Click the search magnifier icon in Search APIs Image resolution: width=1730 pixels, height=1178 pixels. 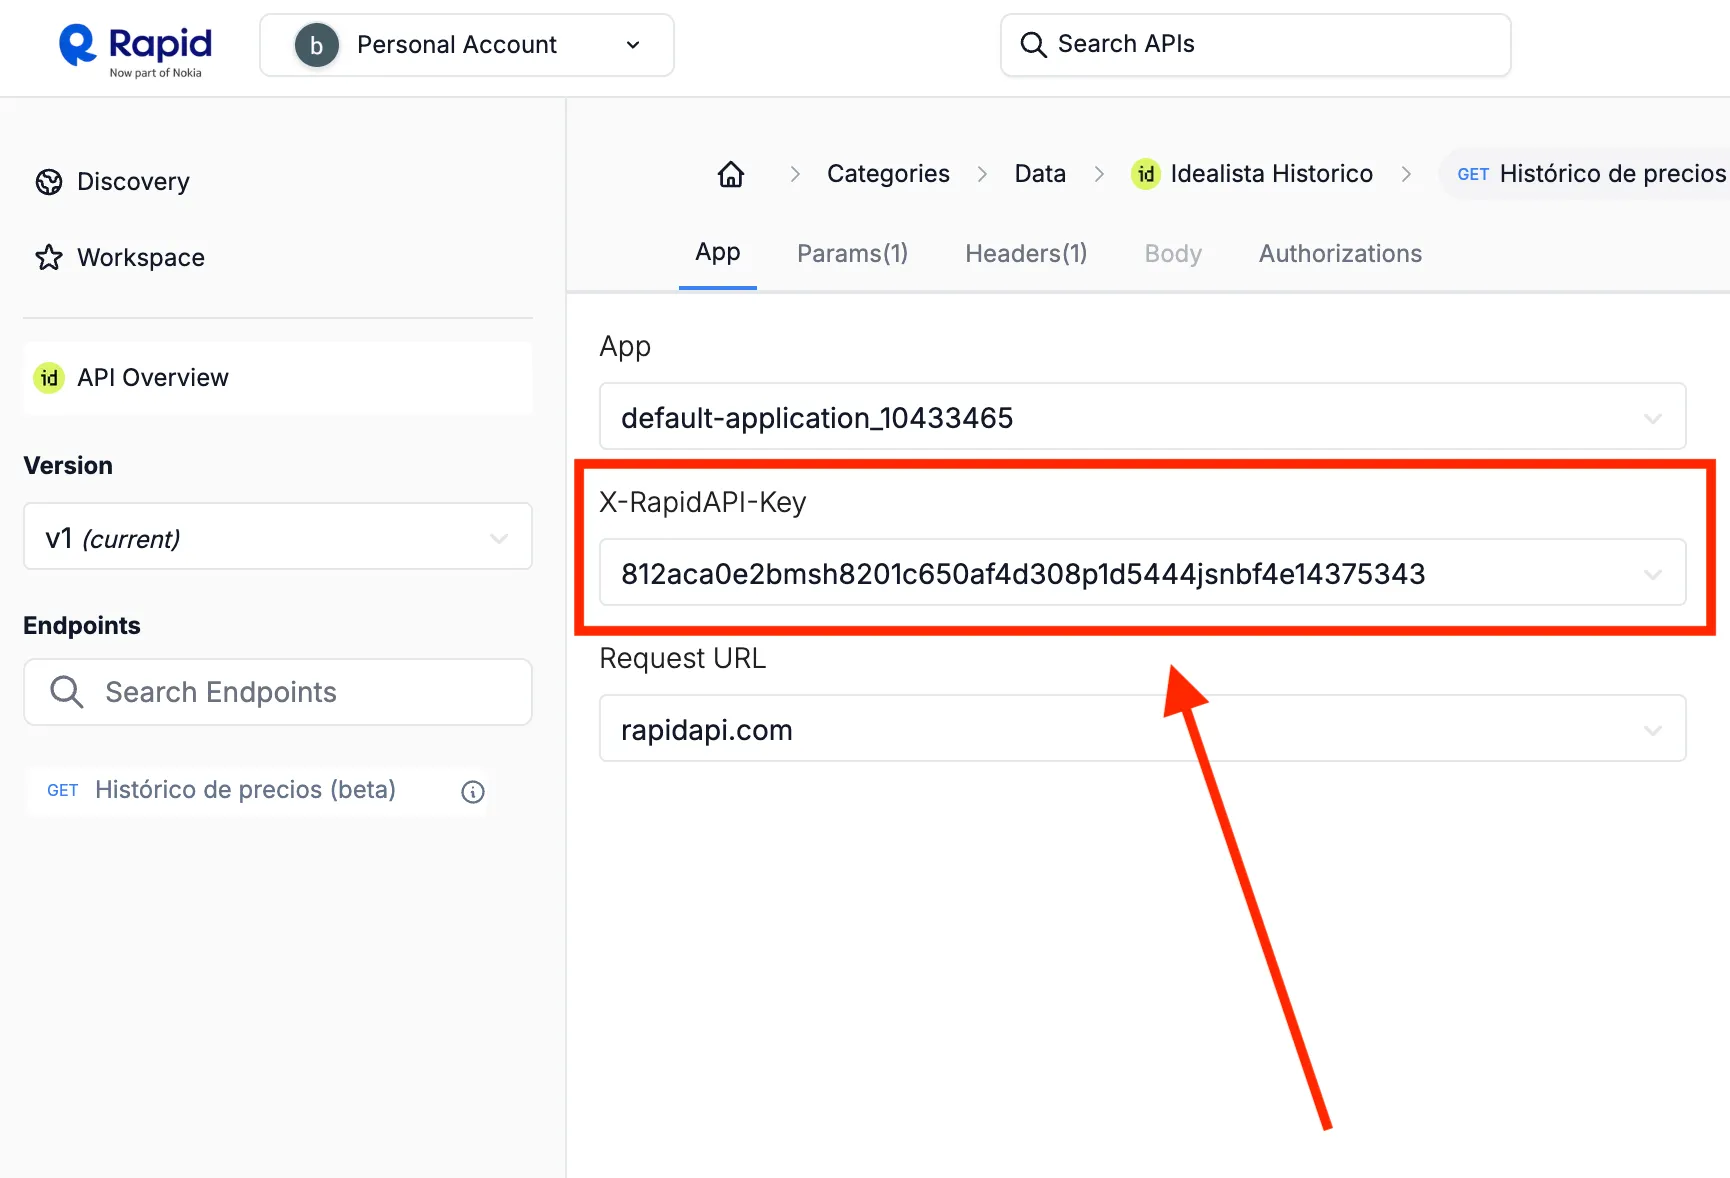(1033, 45)
